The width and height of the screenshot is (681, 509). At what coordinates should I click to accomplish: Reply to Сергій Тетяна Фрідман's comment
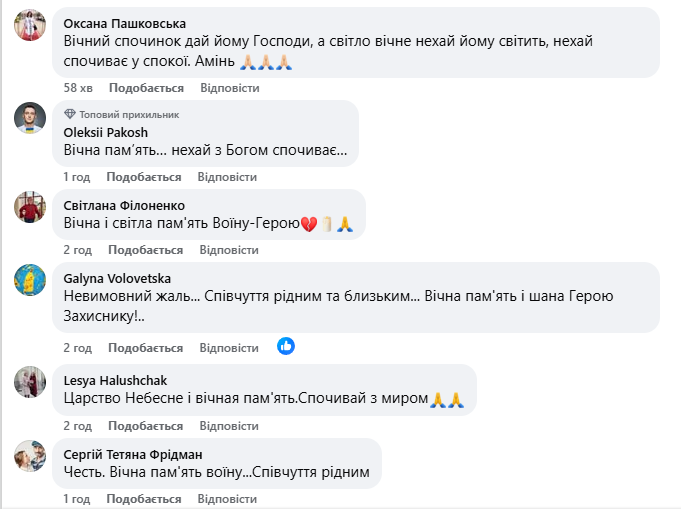(227, 498)
